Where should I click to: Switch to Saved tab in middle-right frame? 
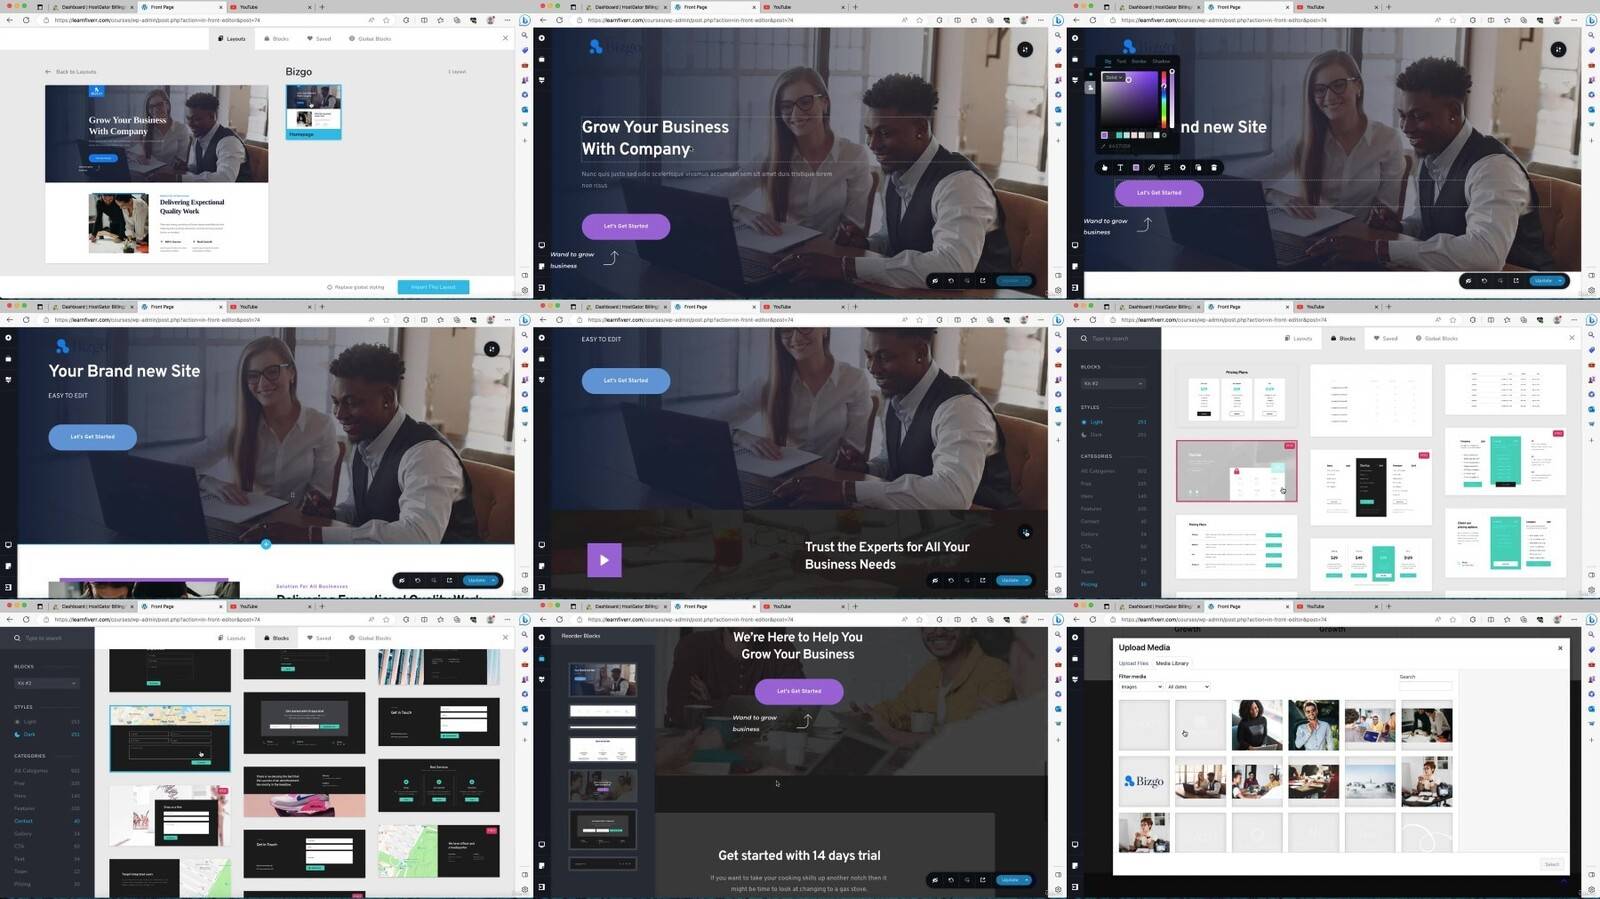(1386, 338)
